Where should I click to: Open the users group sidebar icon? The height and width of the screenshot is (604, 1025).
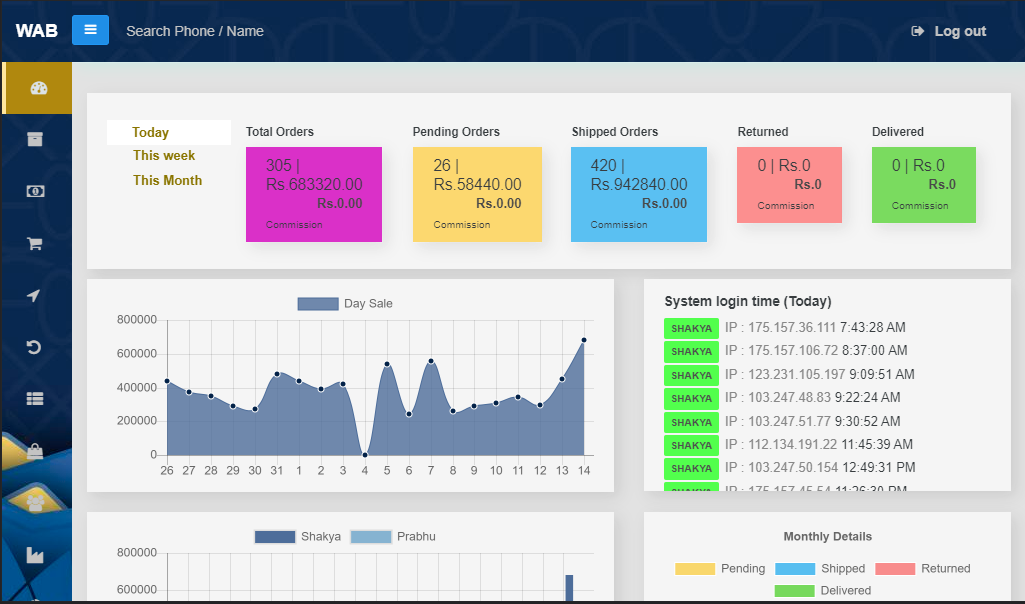pos(36,503)
